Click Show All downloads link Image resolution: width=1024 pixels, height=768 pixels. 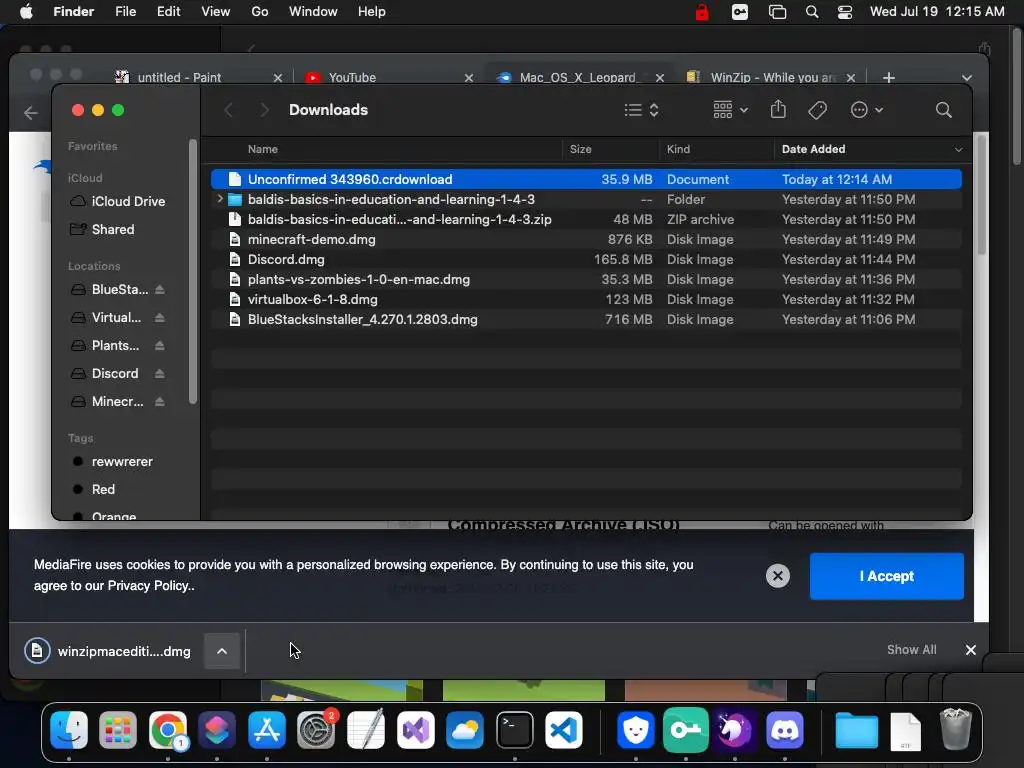tap(911, 650)
